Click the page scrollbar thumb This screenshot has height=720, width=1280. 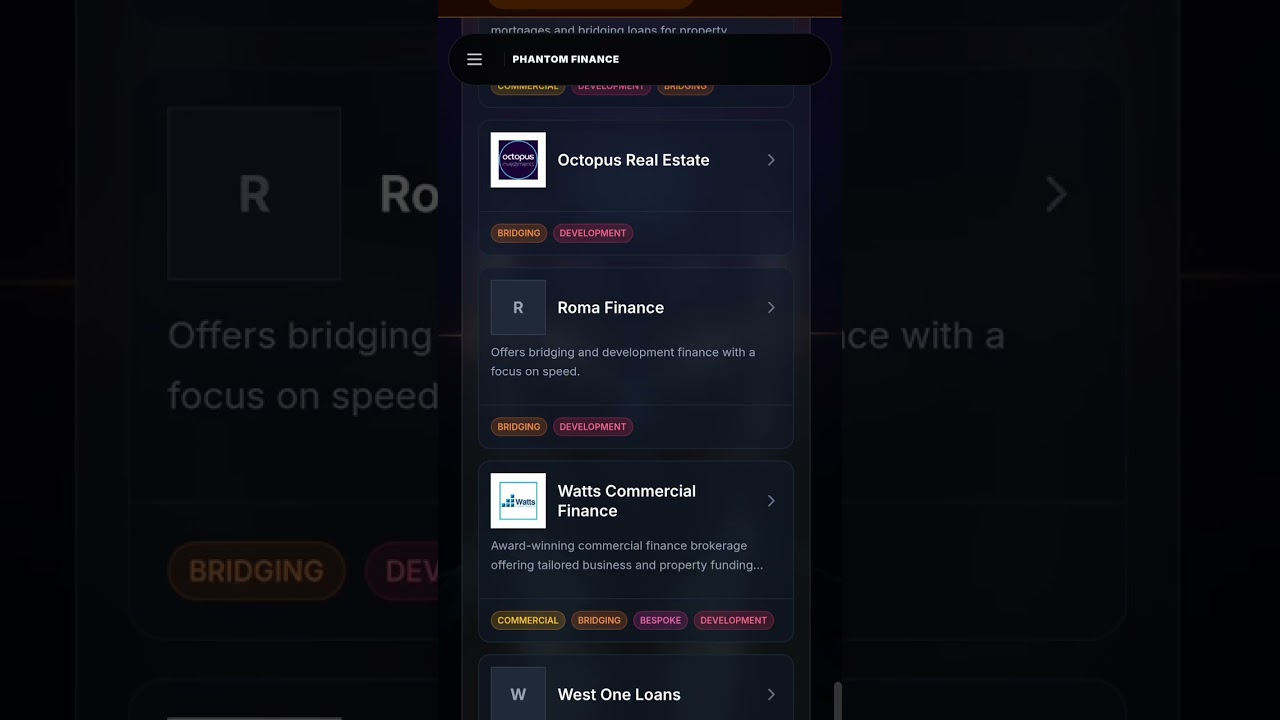tap(838, 701)
